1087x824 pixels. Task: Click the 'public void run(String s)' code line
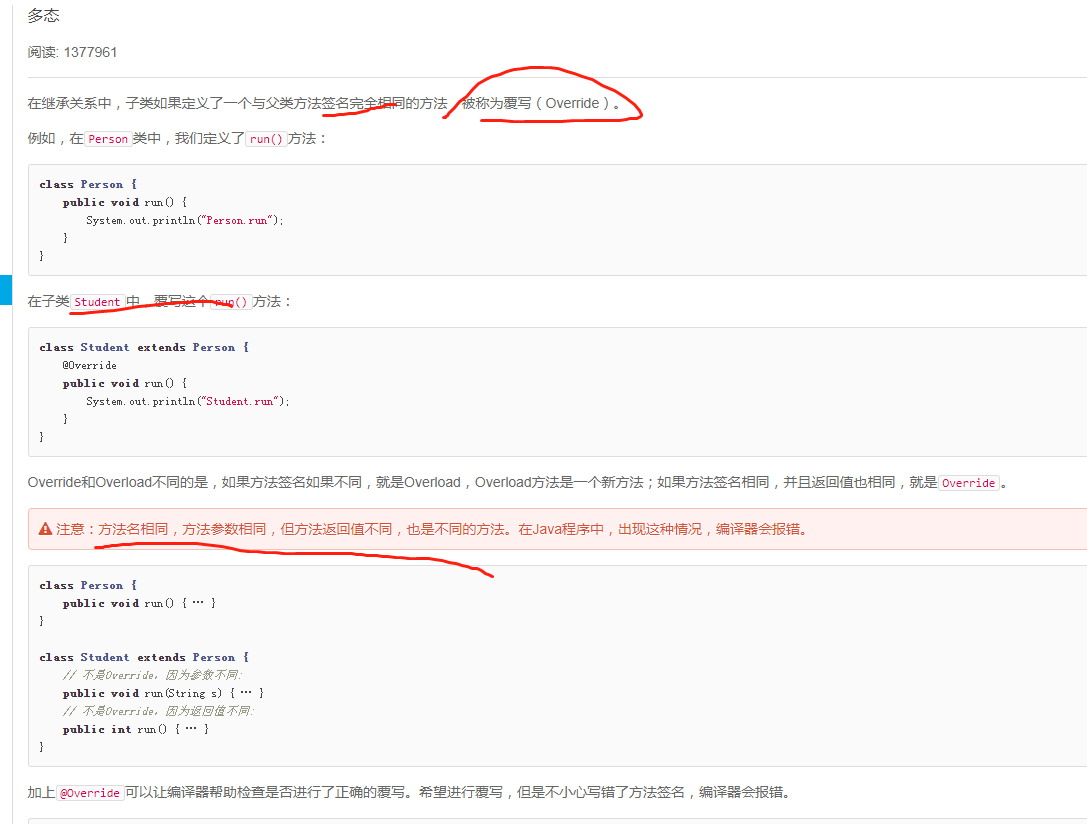(x=163, y=693)
